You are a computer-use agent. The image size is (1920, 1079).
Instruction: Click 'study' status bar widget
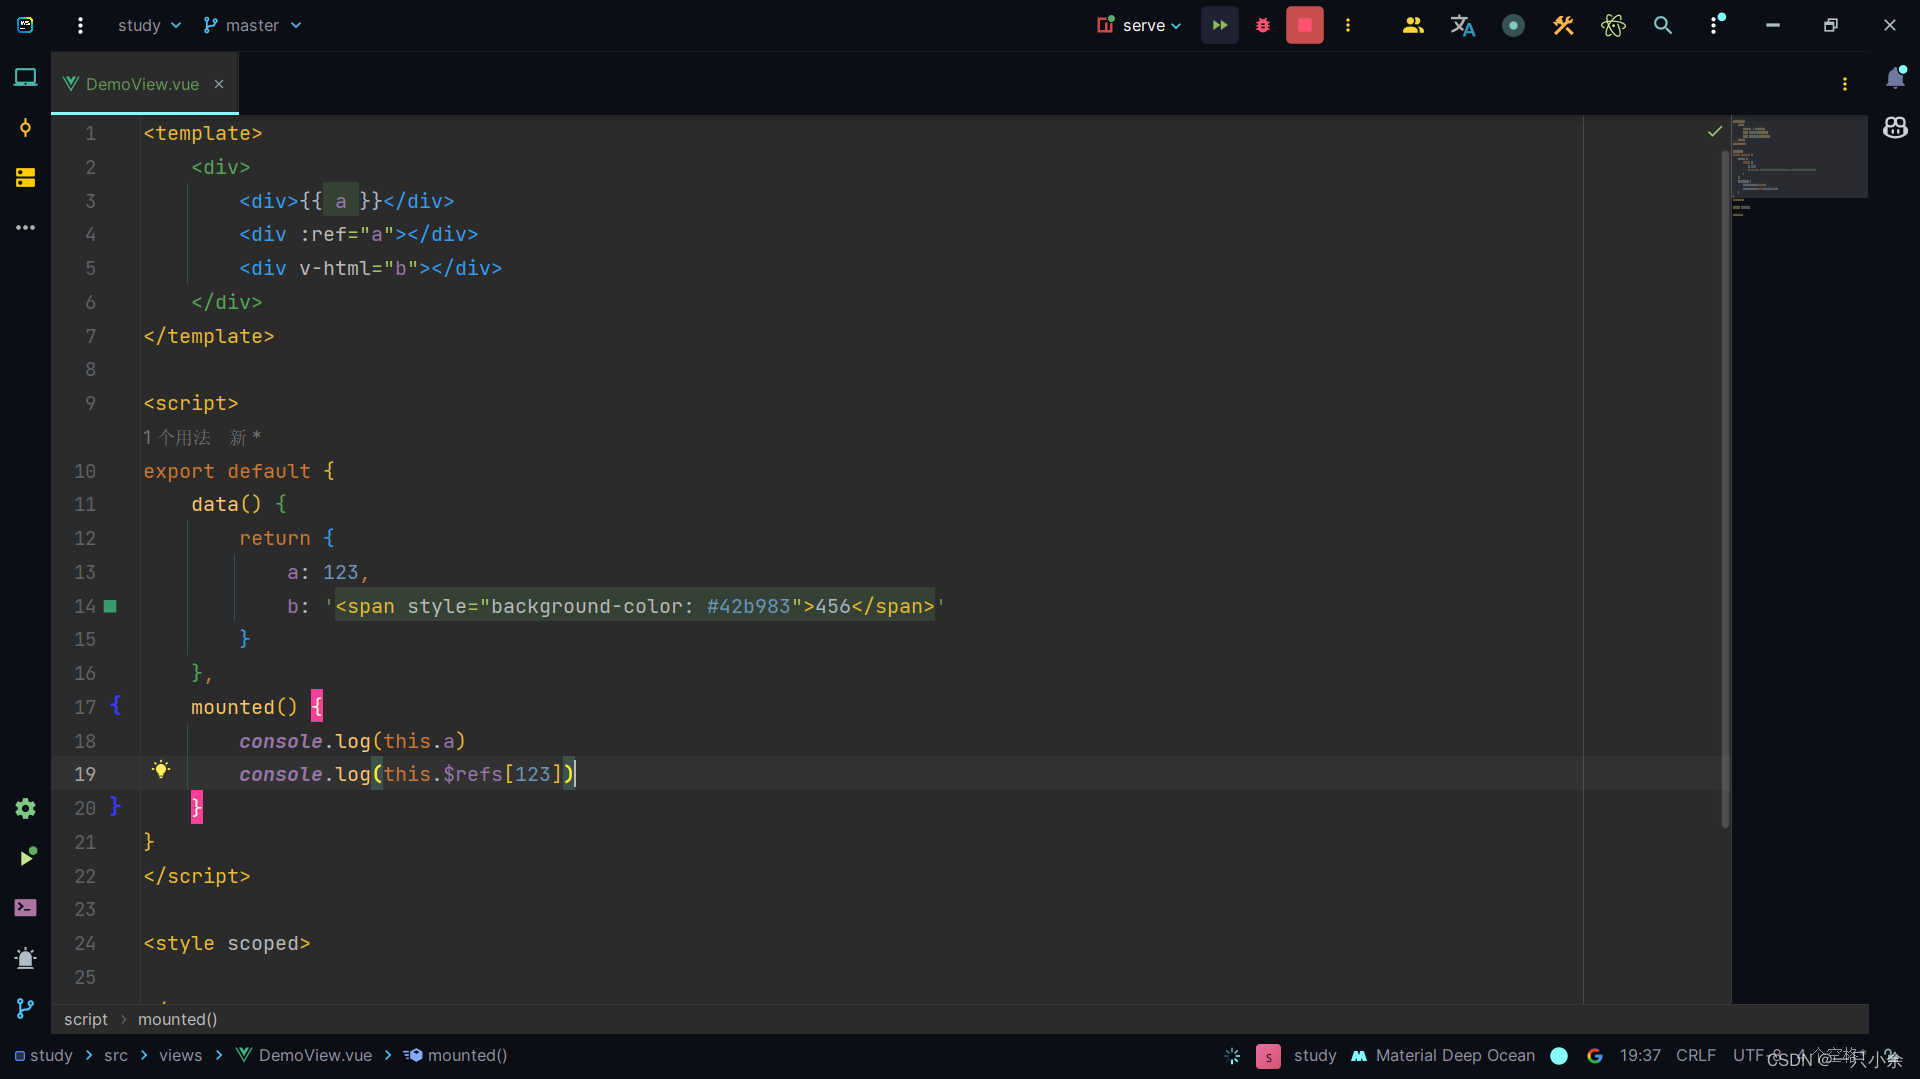pos(1315,1055)
